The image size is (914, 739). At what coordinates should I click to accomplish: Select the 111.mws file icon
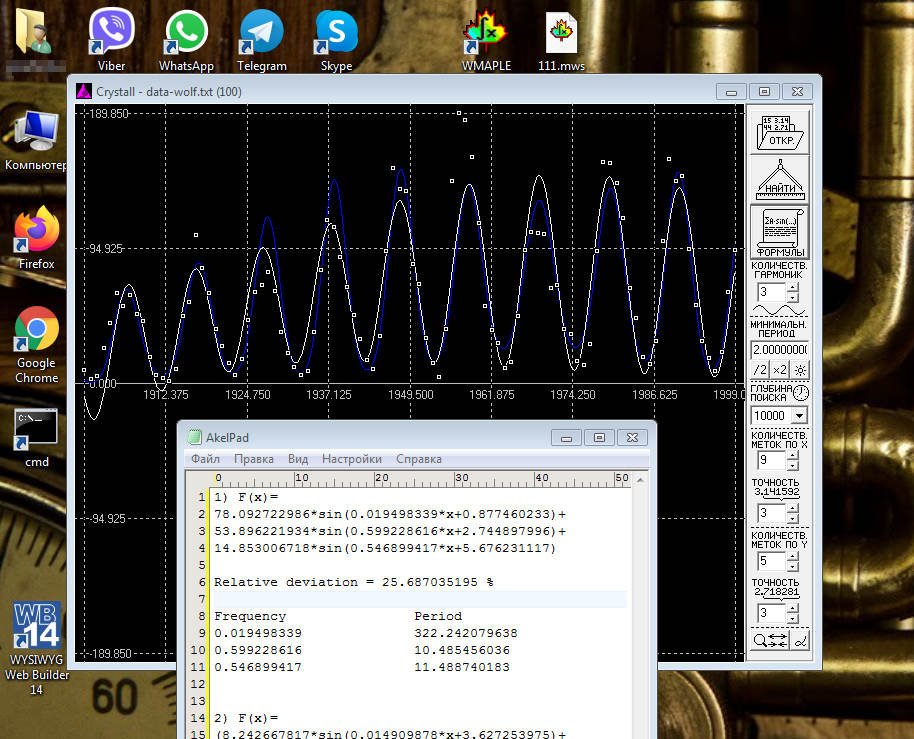tap(561, 39)
